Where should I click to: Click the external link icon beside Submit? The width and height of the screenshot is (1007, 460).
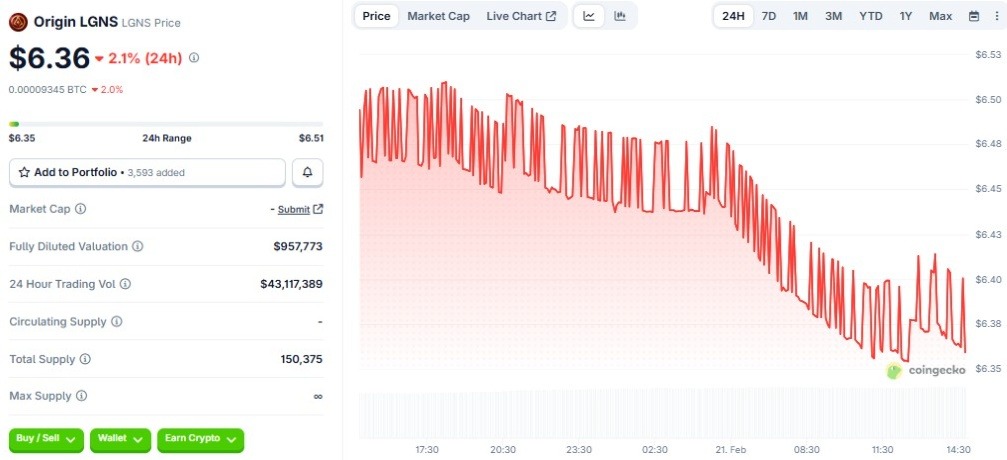pos(318,209)
